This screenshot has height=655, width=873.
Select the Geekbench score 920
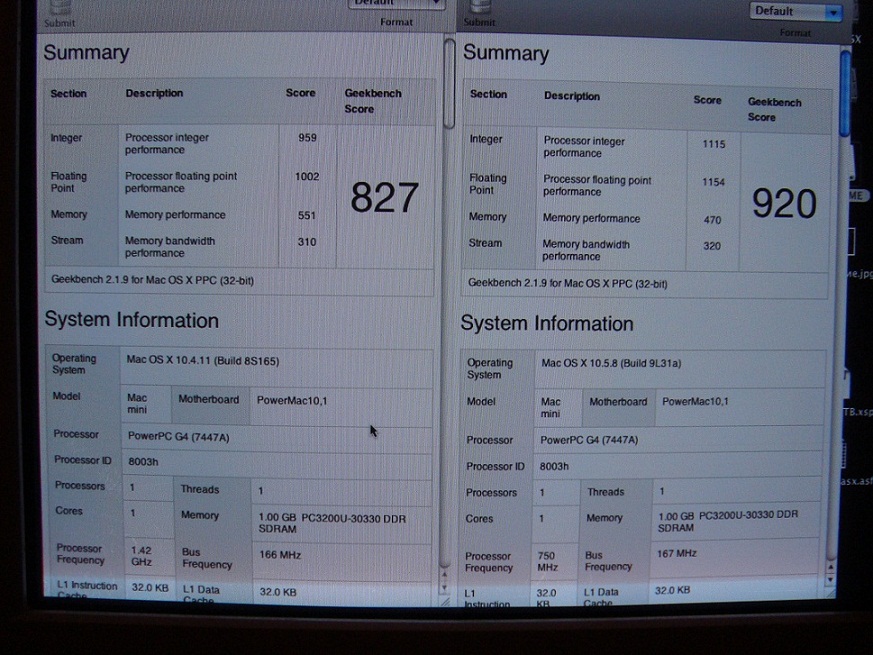coord(784,203)
